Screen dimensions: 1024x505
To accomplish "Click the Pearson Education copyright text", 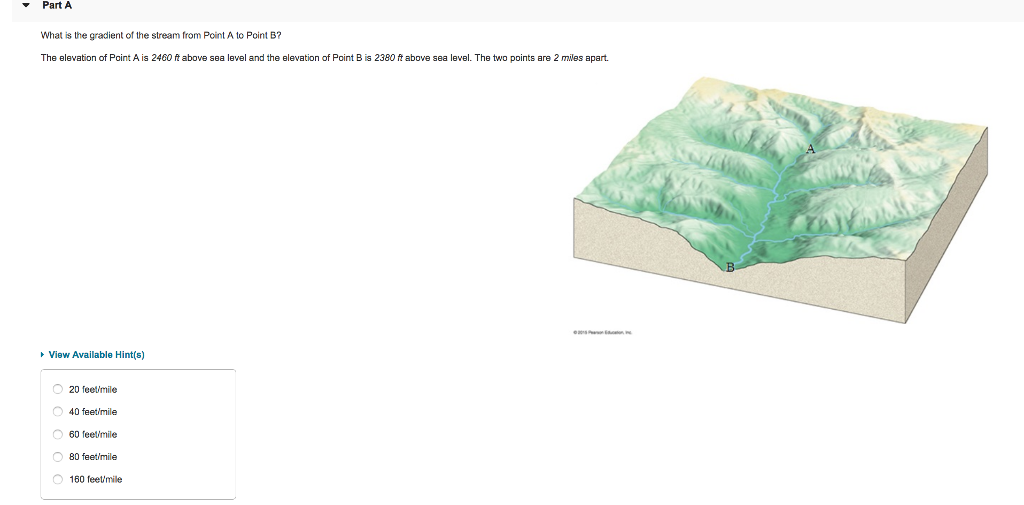I will [x=603, y=332].
